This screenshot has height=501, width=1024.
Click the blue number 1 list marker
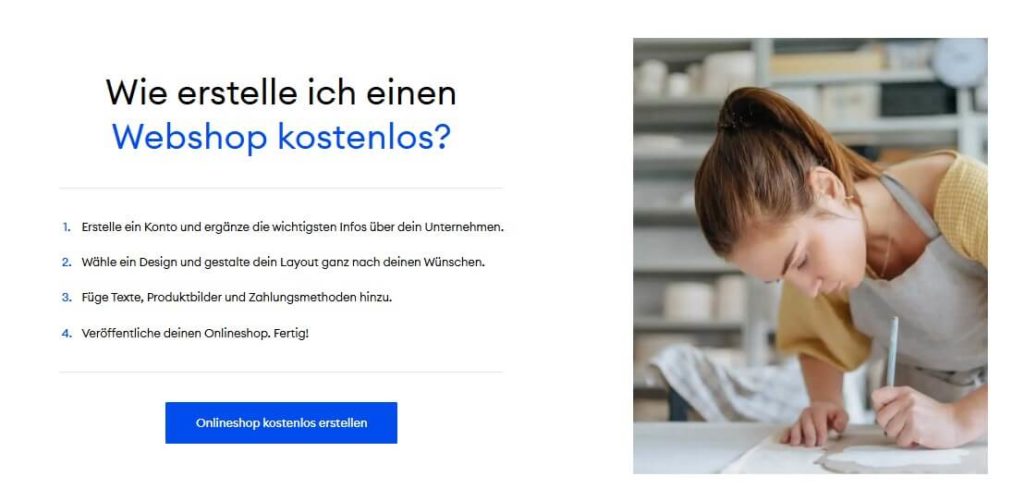tap(66, 227)
